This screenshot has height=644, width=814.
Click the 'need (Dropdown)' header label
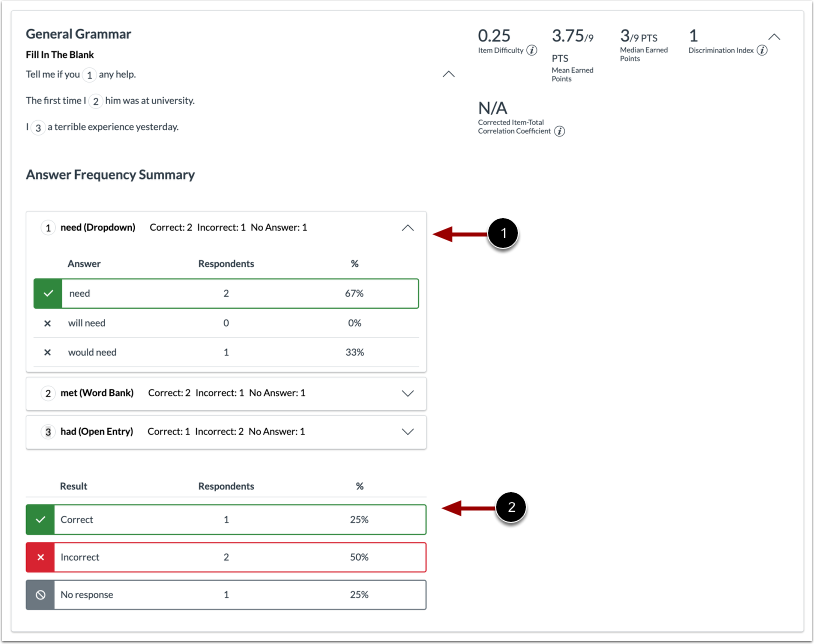[x=97, y=228]
